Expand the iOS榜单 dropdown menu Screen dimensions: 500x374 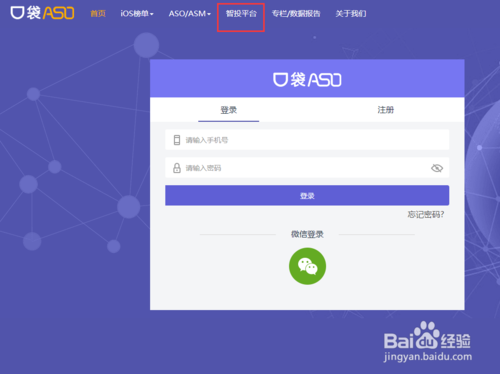click(x=137, y=14)
